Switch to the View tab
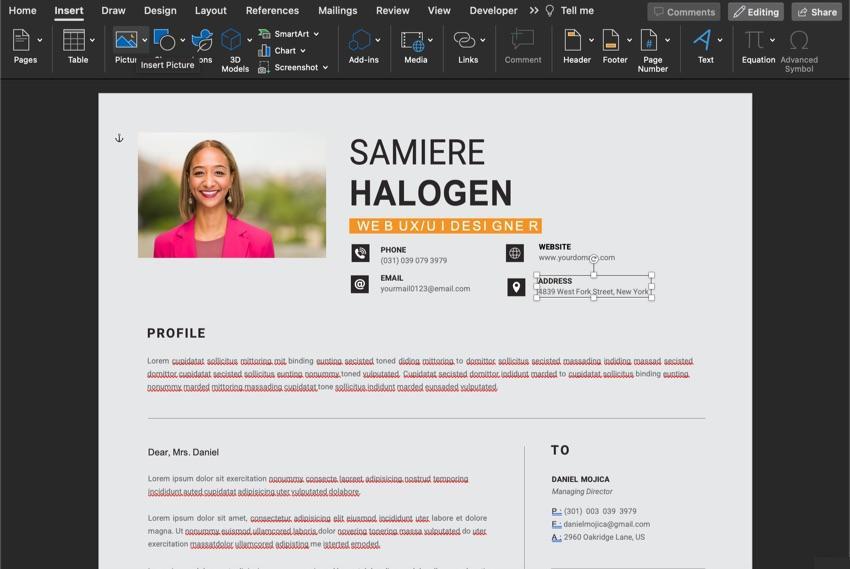The image size is (850, 569). point(439,10)
